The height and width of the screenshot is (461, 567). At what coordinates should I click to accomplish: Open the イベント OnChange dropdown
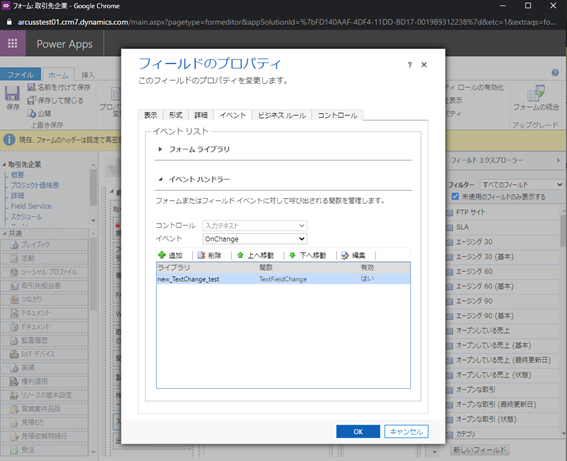(255, 239)
